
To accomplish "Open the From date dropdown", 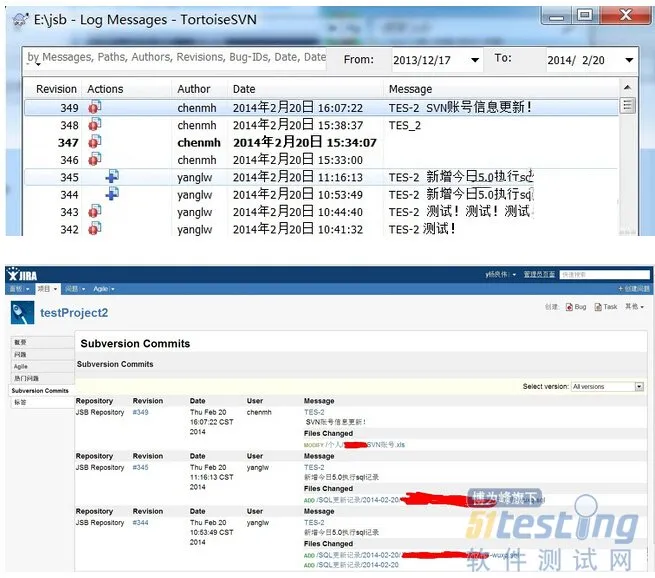I will [475, 60].
